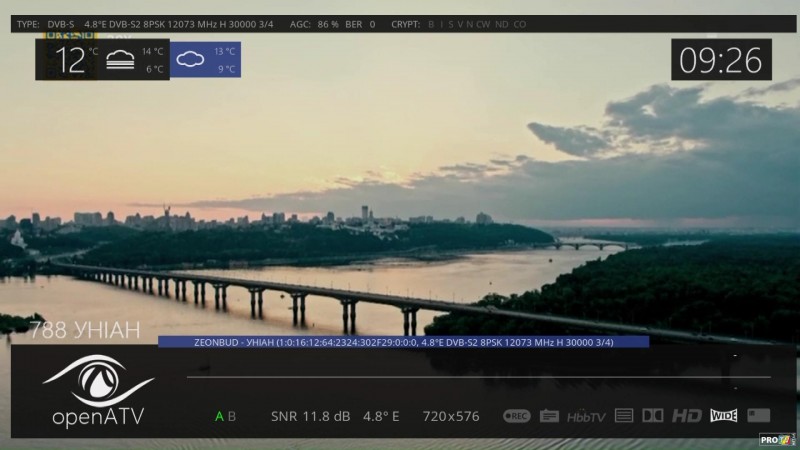Click the openATV eye logo
This screenshot has height=450, width=800.
tap(98, 384)
